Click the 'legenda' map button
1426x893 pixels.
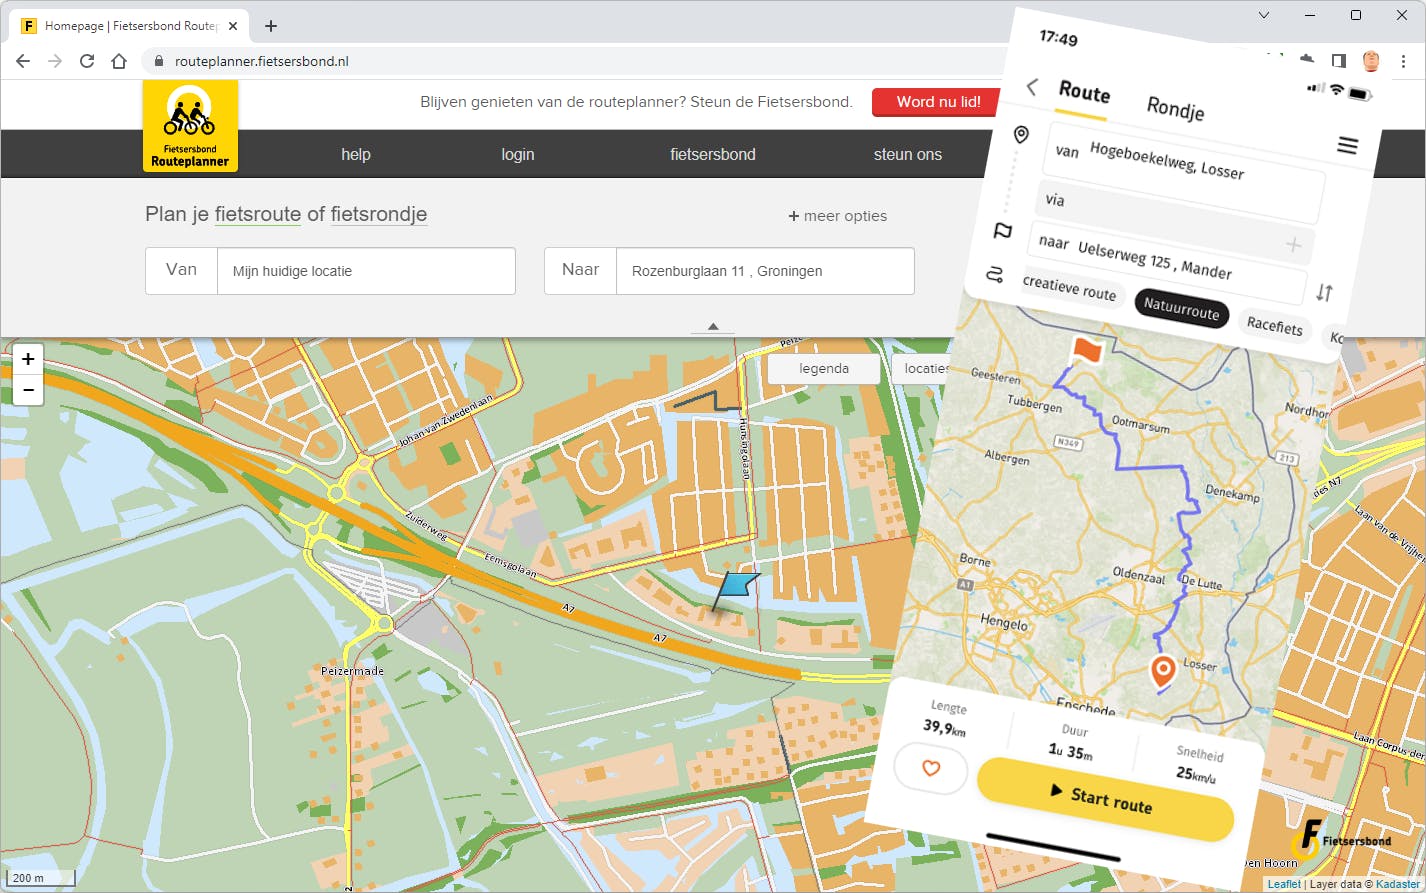pyautogui.click(x=824, y=369)
